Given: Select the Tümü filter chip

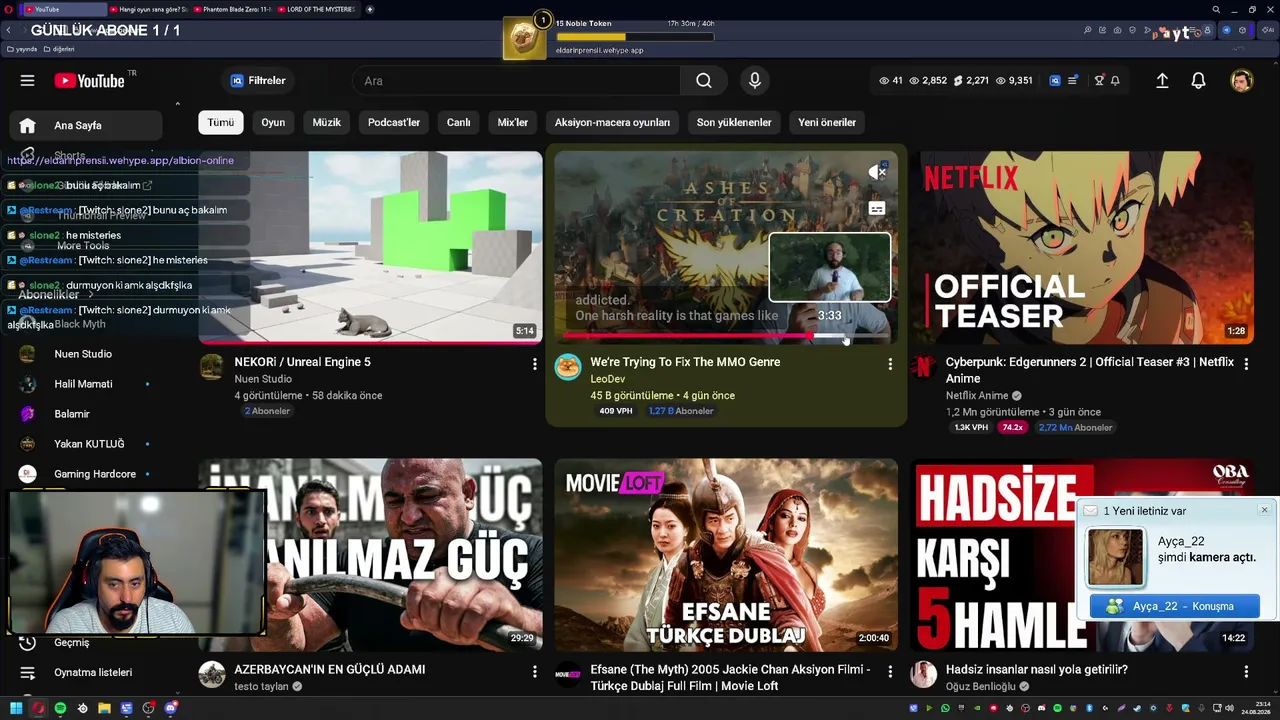Looking at the screenshot, I should [221, 122].
